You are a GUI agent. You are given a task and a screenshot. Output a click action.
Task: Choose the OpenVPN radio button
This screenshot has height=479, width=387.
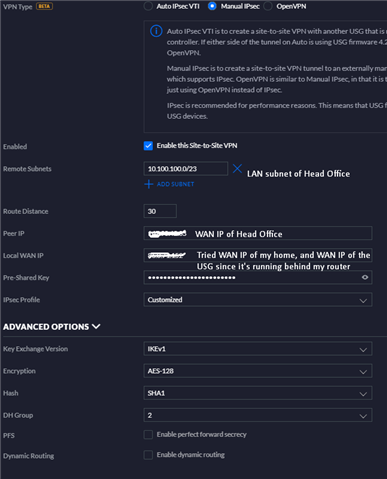tap(268, 6)
